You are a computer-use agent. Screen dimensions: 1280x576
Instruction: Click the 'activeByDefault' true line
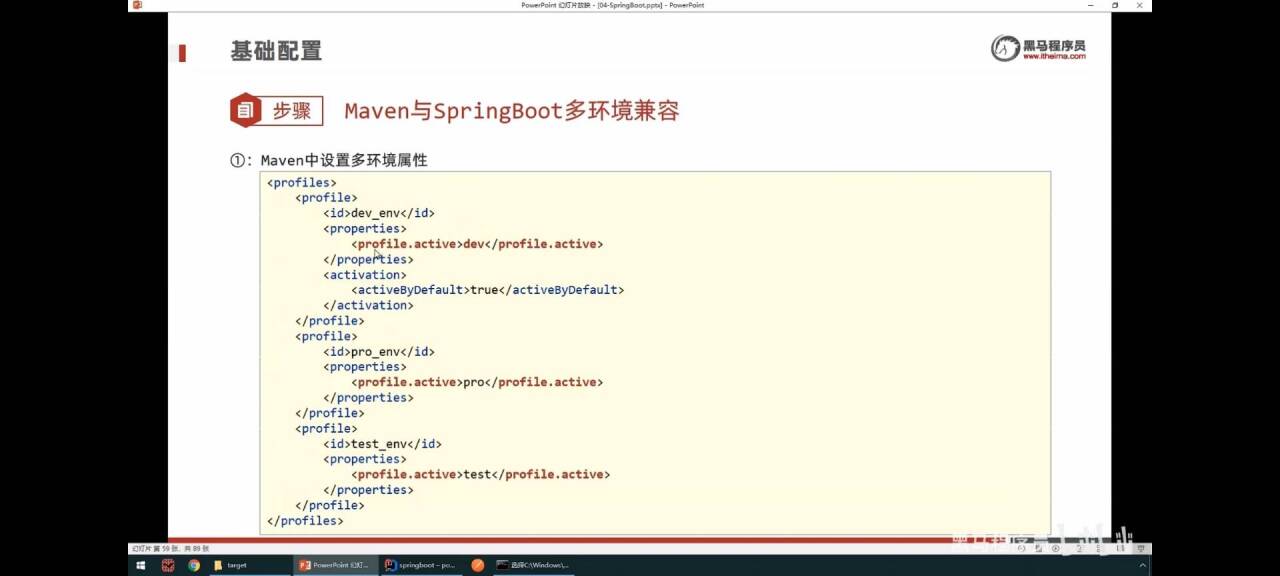point(487,290)
